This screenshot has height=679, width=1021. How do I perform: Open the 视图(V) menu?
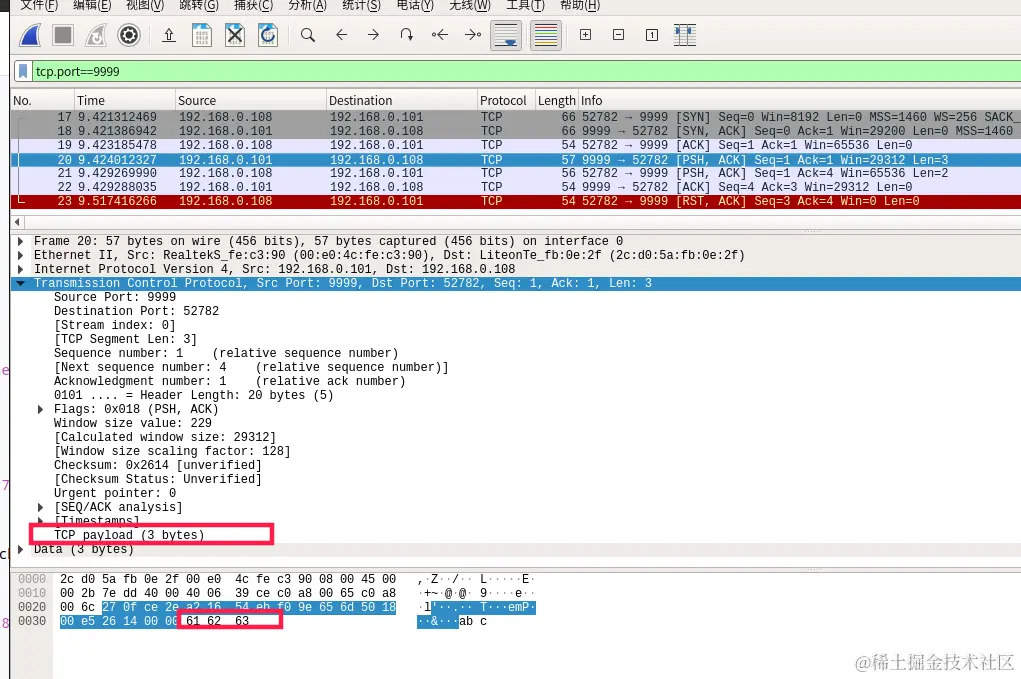tap(145, 5)
